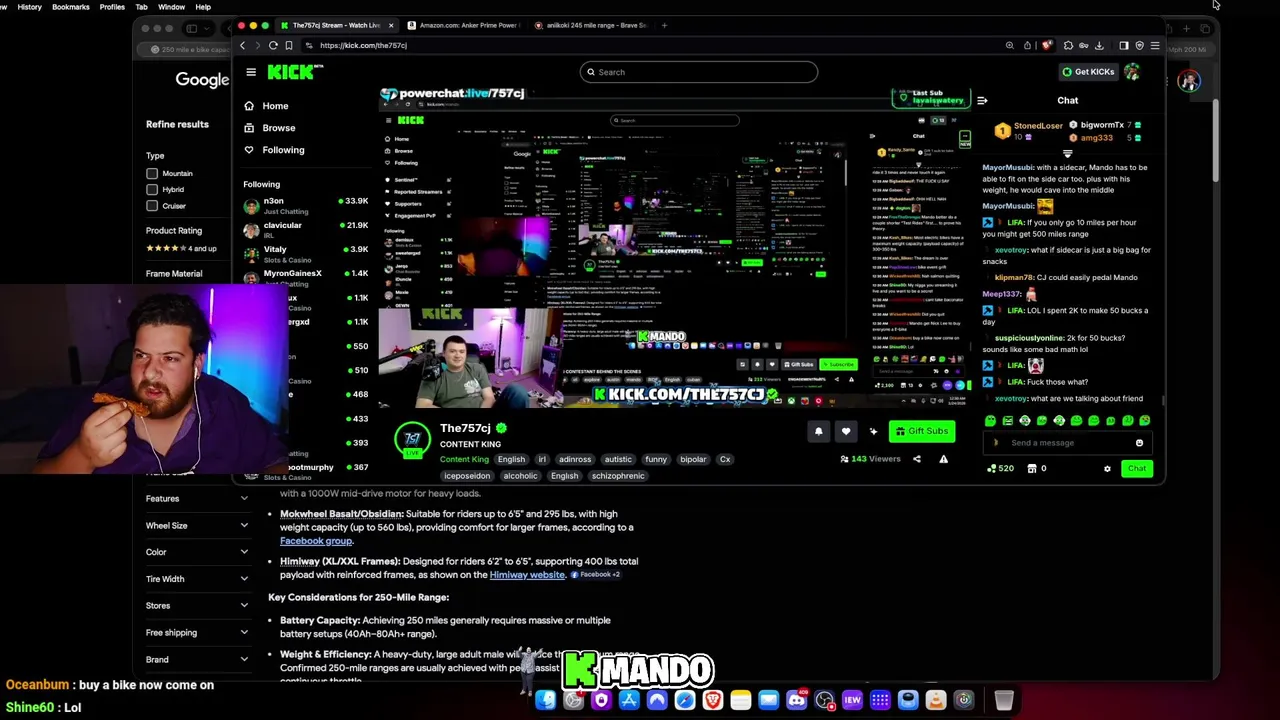Select The757cj Stream browser tab
This screenshot has height=720, width=1280.
pos(336,25)
